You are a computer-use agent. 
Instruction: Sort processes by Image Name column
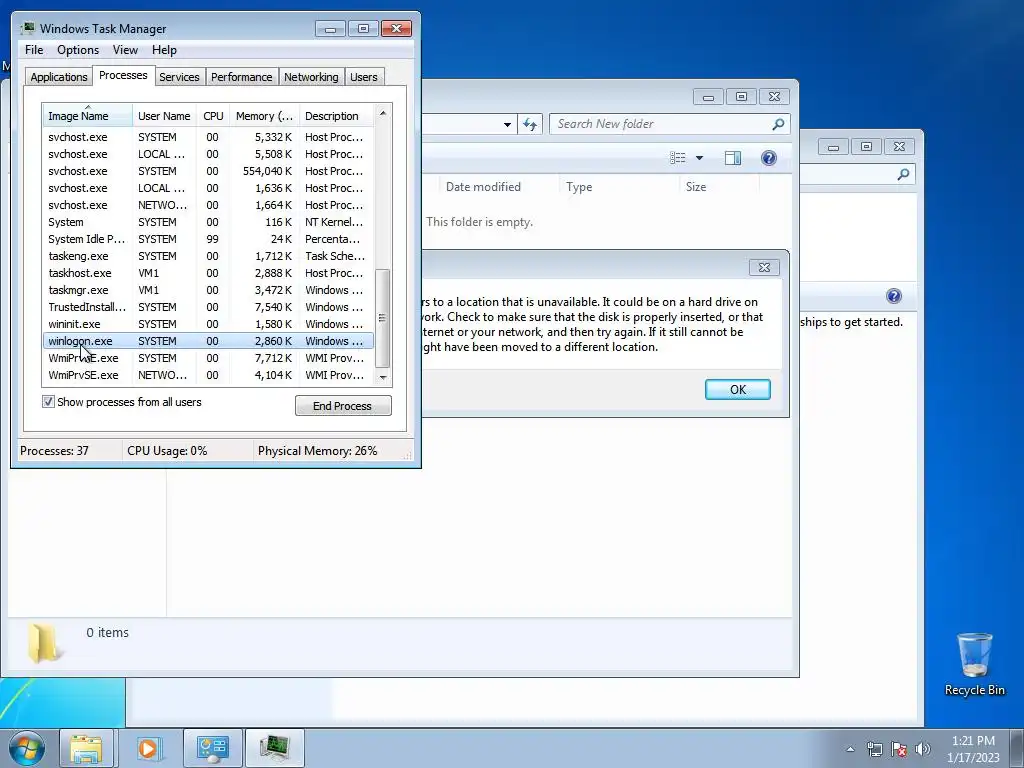[88, 116]
